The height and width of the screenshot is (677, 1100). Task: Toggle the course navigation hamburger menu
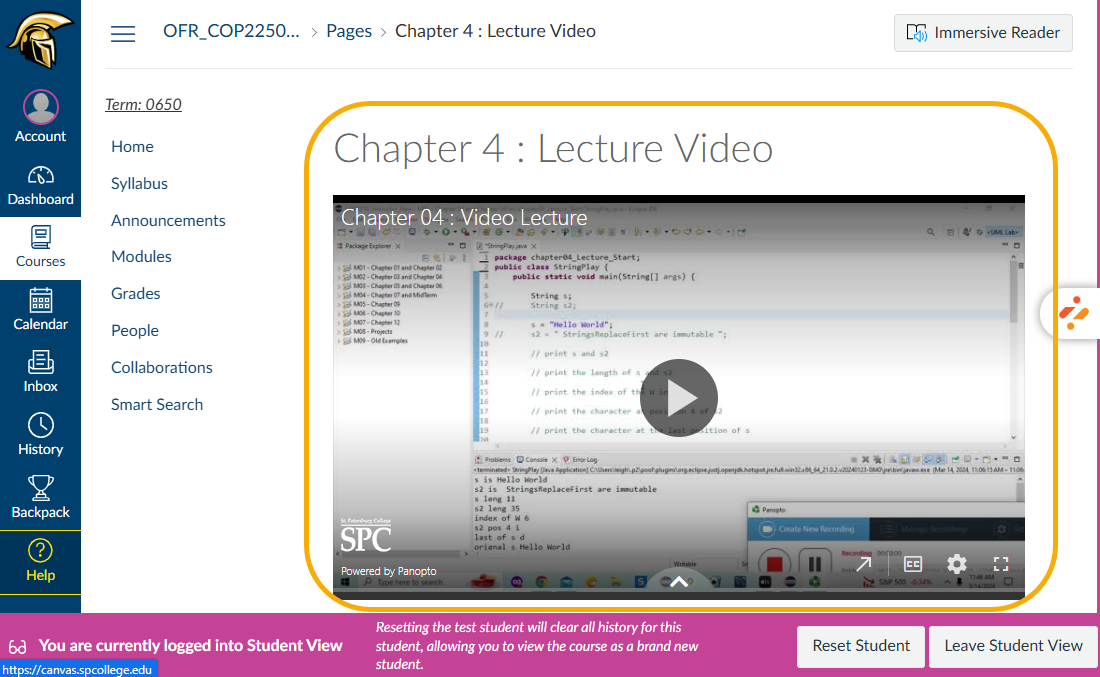tap(123, 33)
